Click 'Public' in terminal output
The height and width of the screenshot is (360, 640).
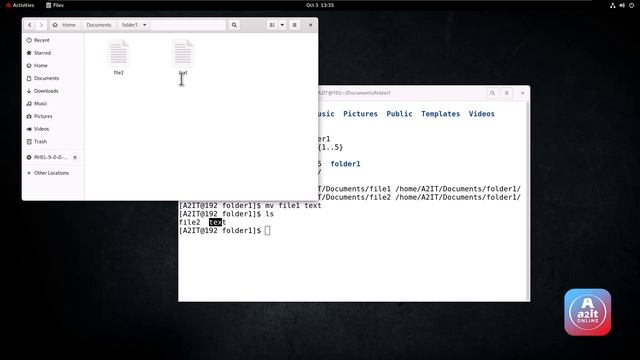click(399, 114)
